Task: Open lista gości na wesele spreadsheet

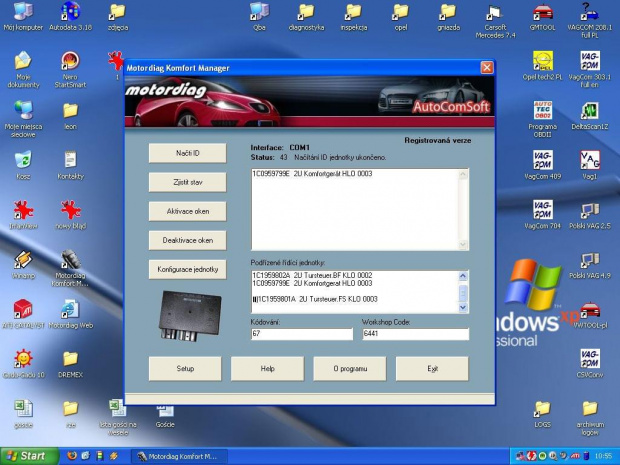Action: pos(117,418)
